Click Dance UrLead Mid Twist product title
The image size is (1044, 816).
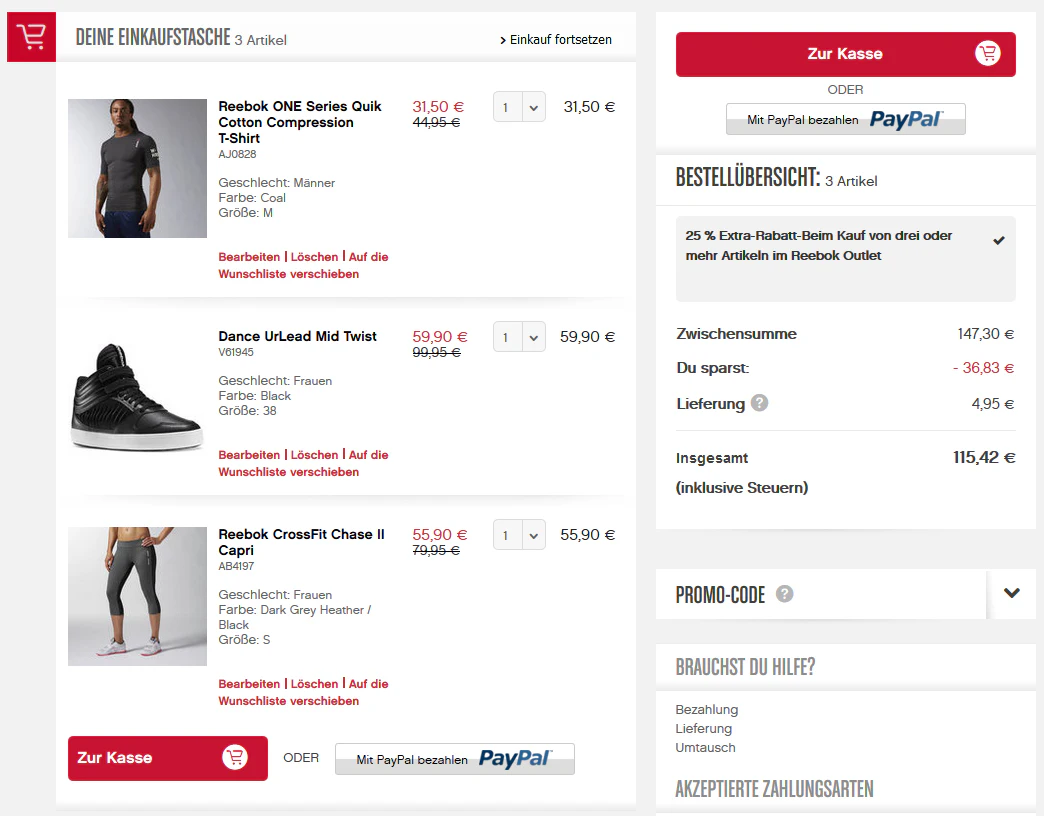click(x=298, y=336)
